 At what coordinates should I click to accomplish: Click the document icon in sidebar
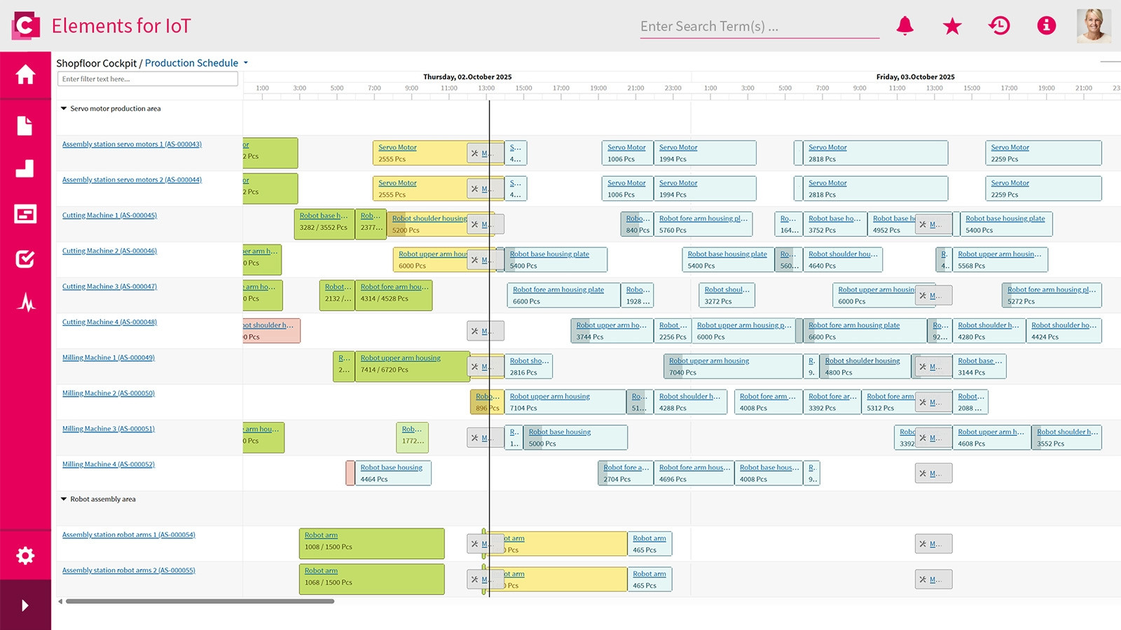[25, 125]
